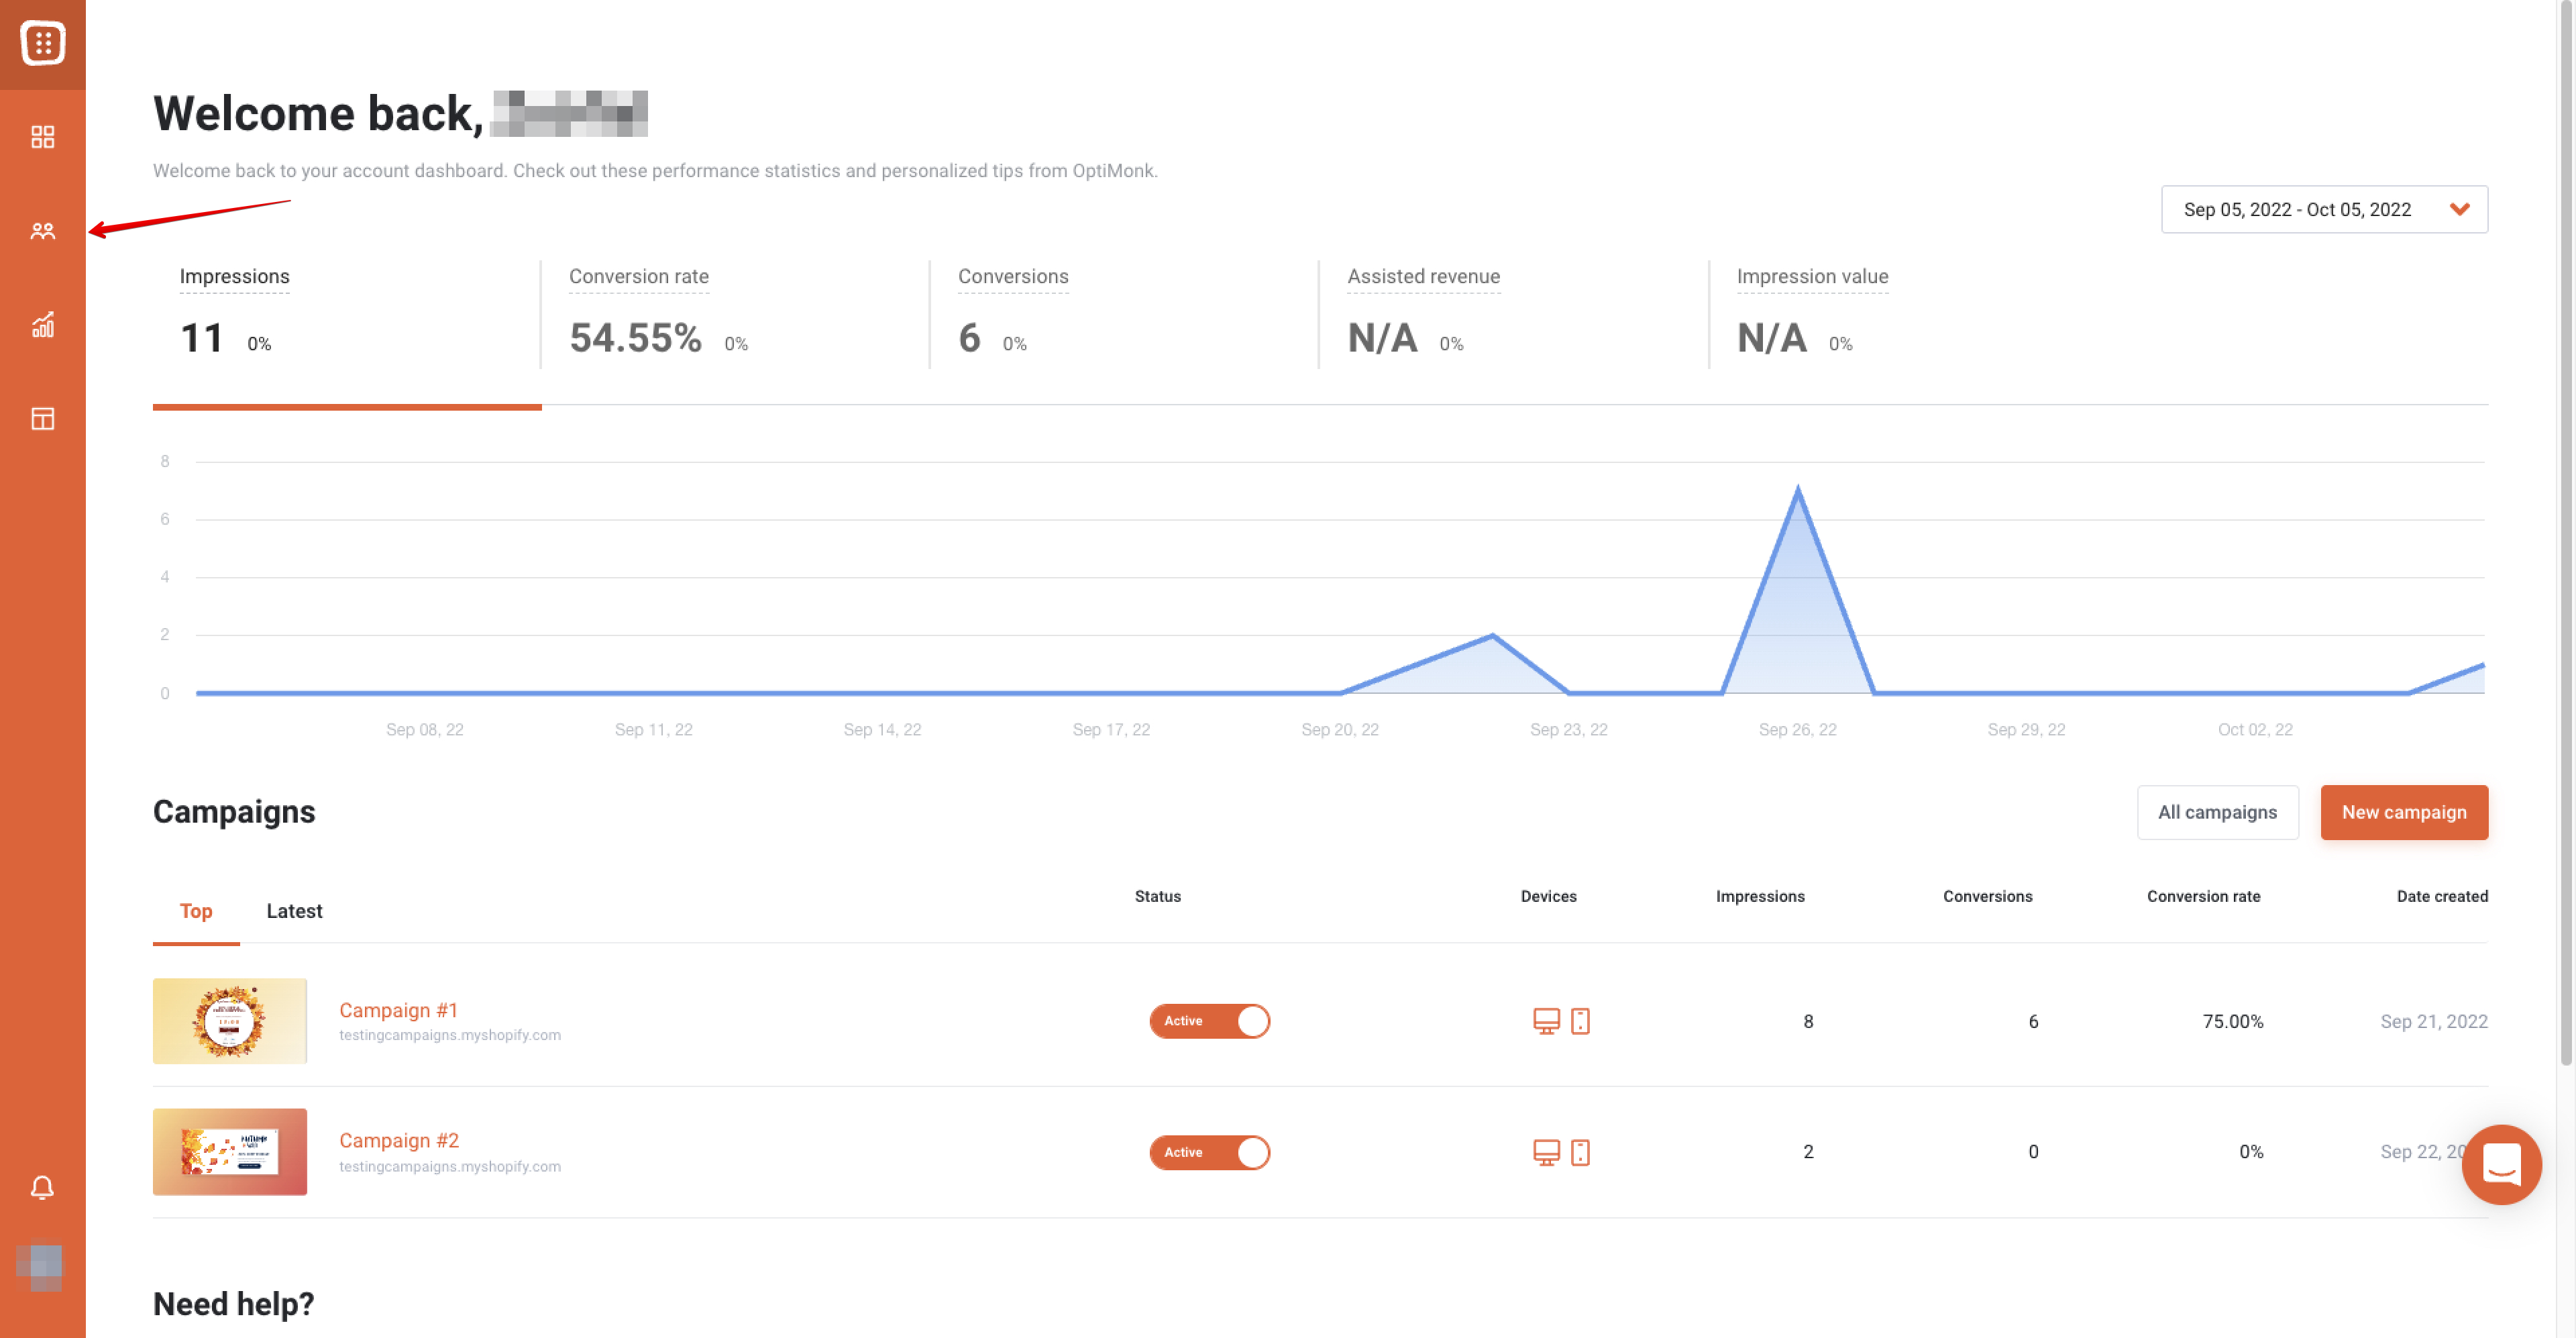Switch to the Latest campaigns tab
This screenshot has width=2576, height=1338.
[294, 911]
